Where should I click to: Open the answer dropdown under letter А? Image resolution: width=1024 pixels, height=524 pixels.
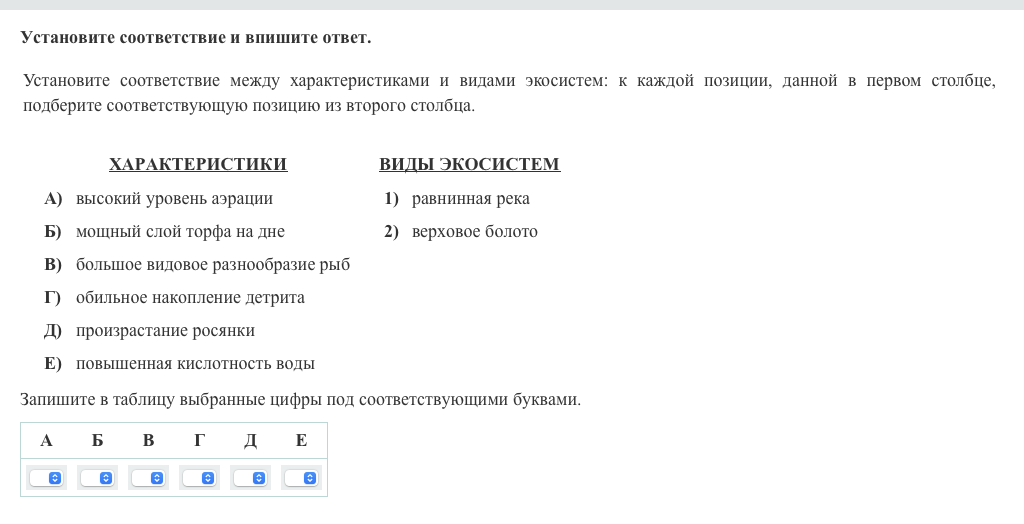46,478
